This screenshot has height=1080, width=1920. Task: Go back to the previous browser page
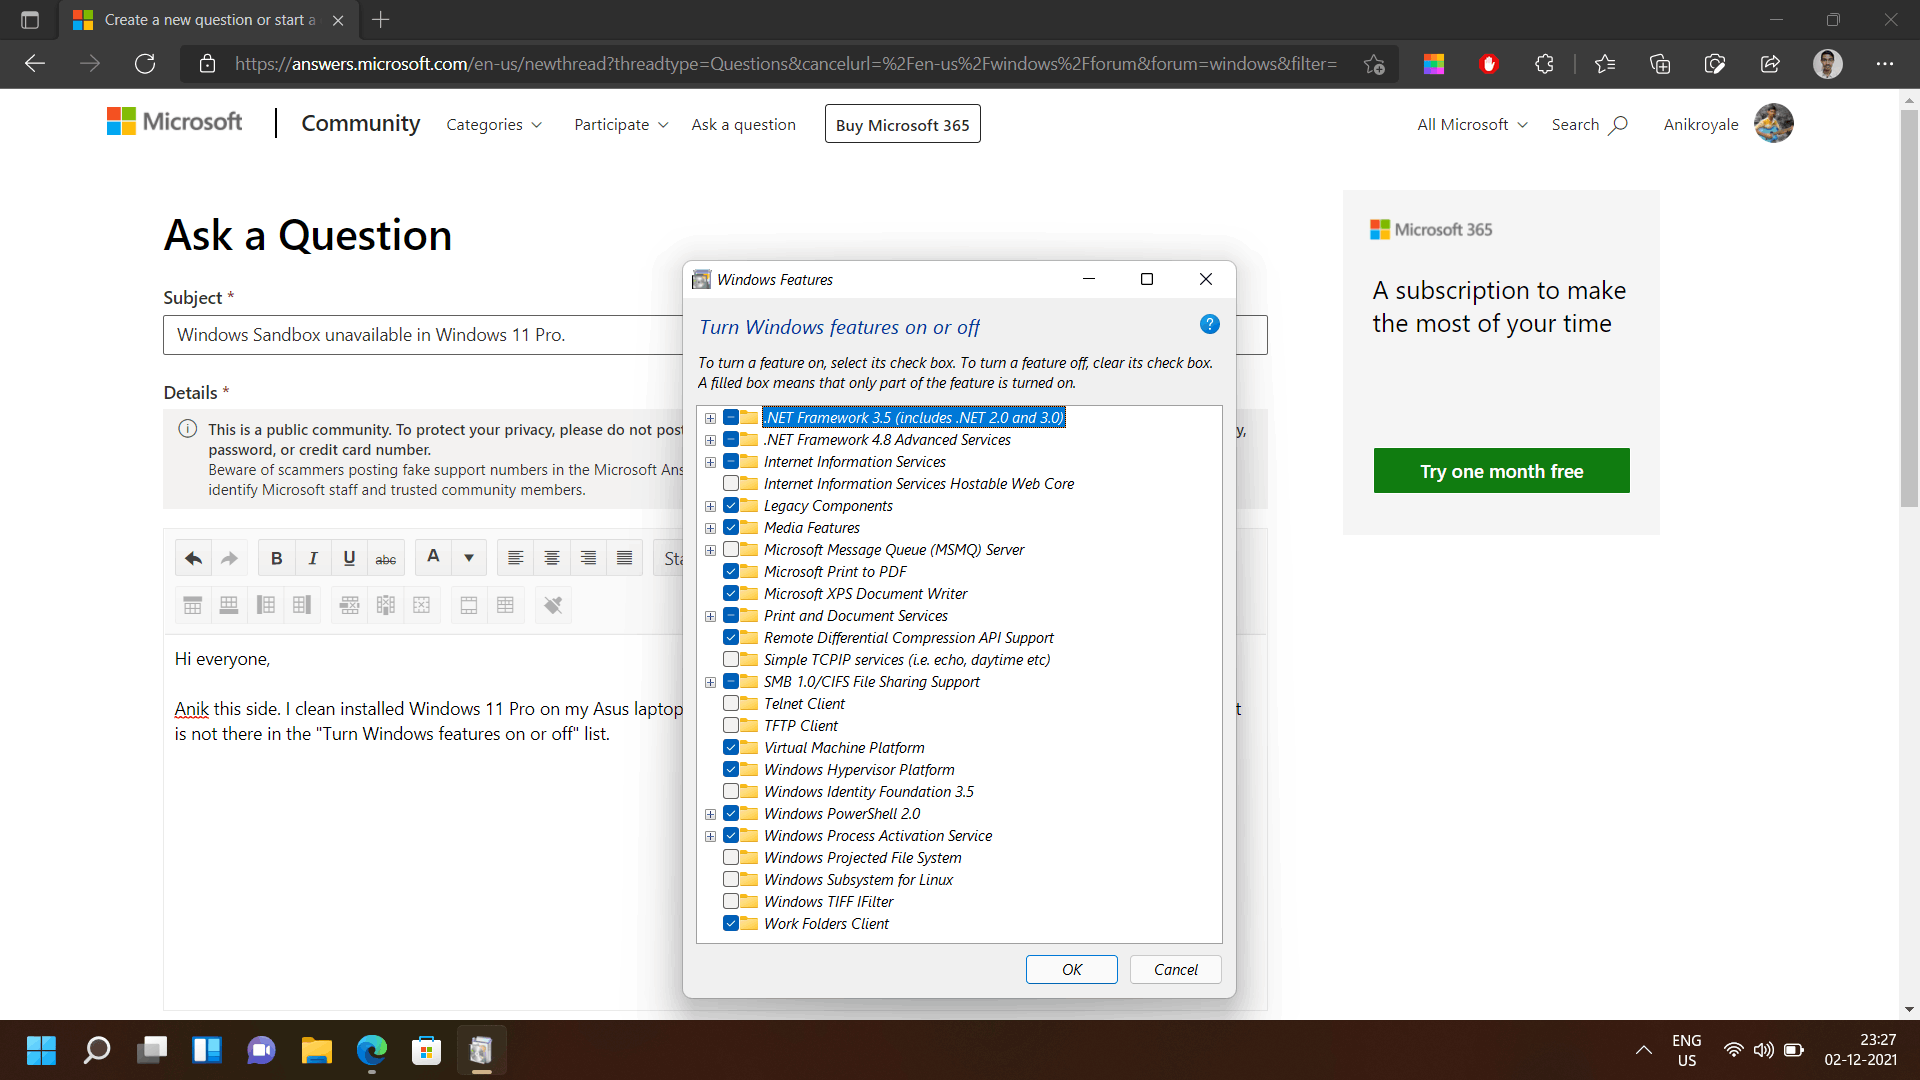(35, 64)
